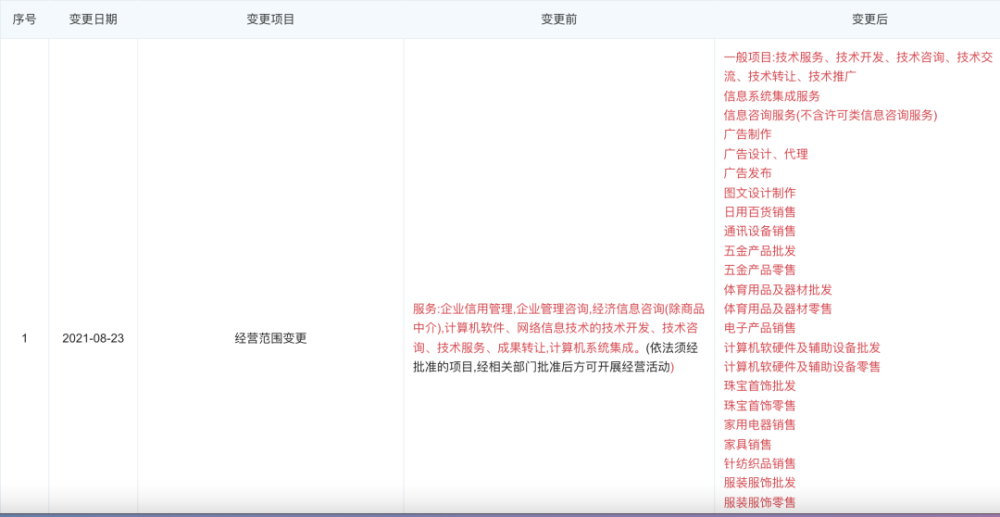1000x517 pixels.
Task: Click the line 信息系统集成服务
Action: (772, 96)
